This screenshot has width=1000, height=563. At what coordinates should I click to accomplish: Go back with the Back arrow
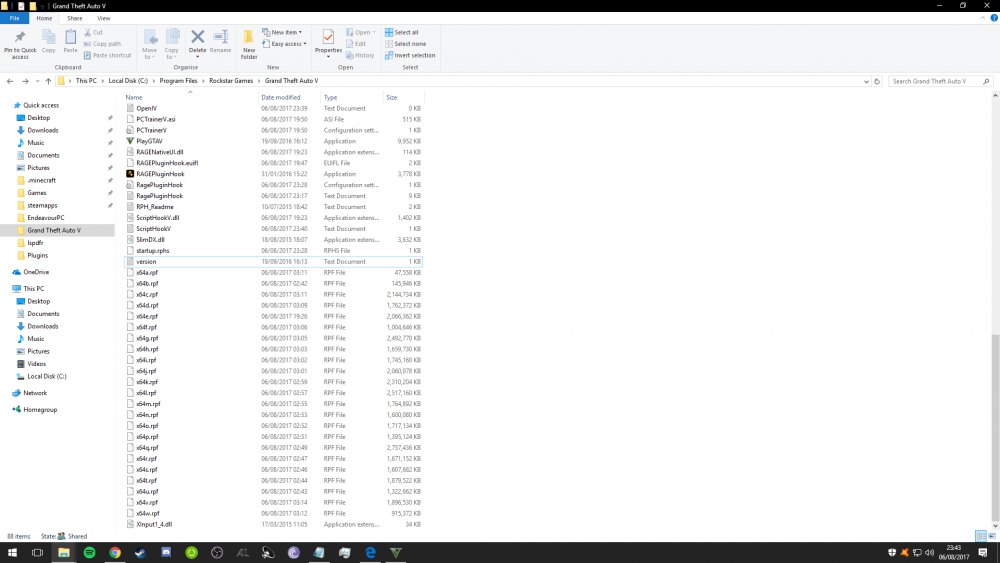pos(10,81)
